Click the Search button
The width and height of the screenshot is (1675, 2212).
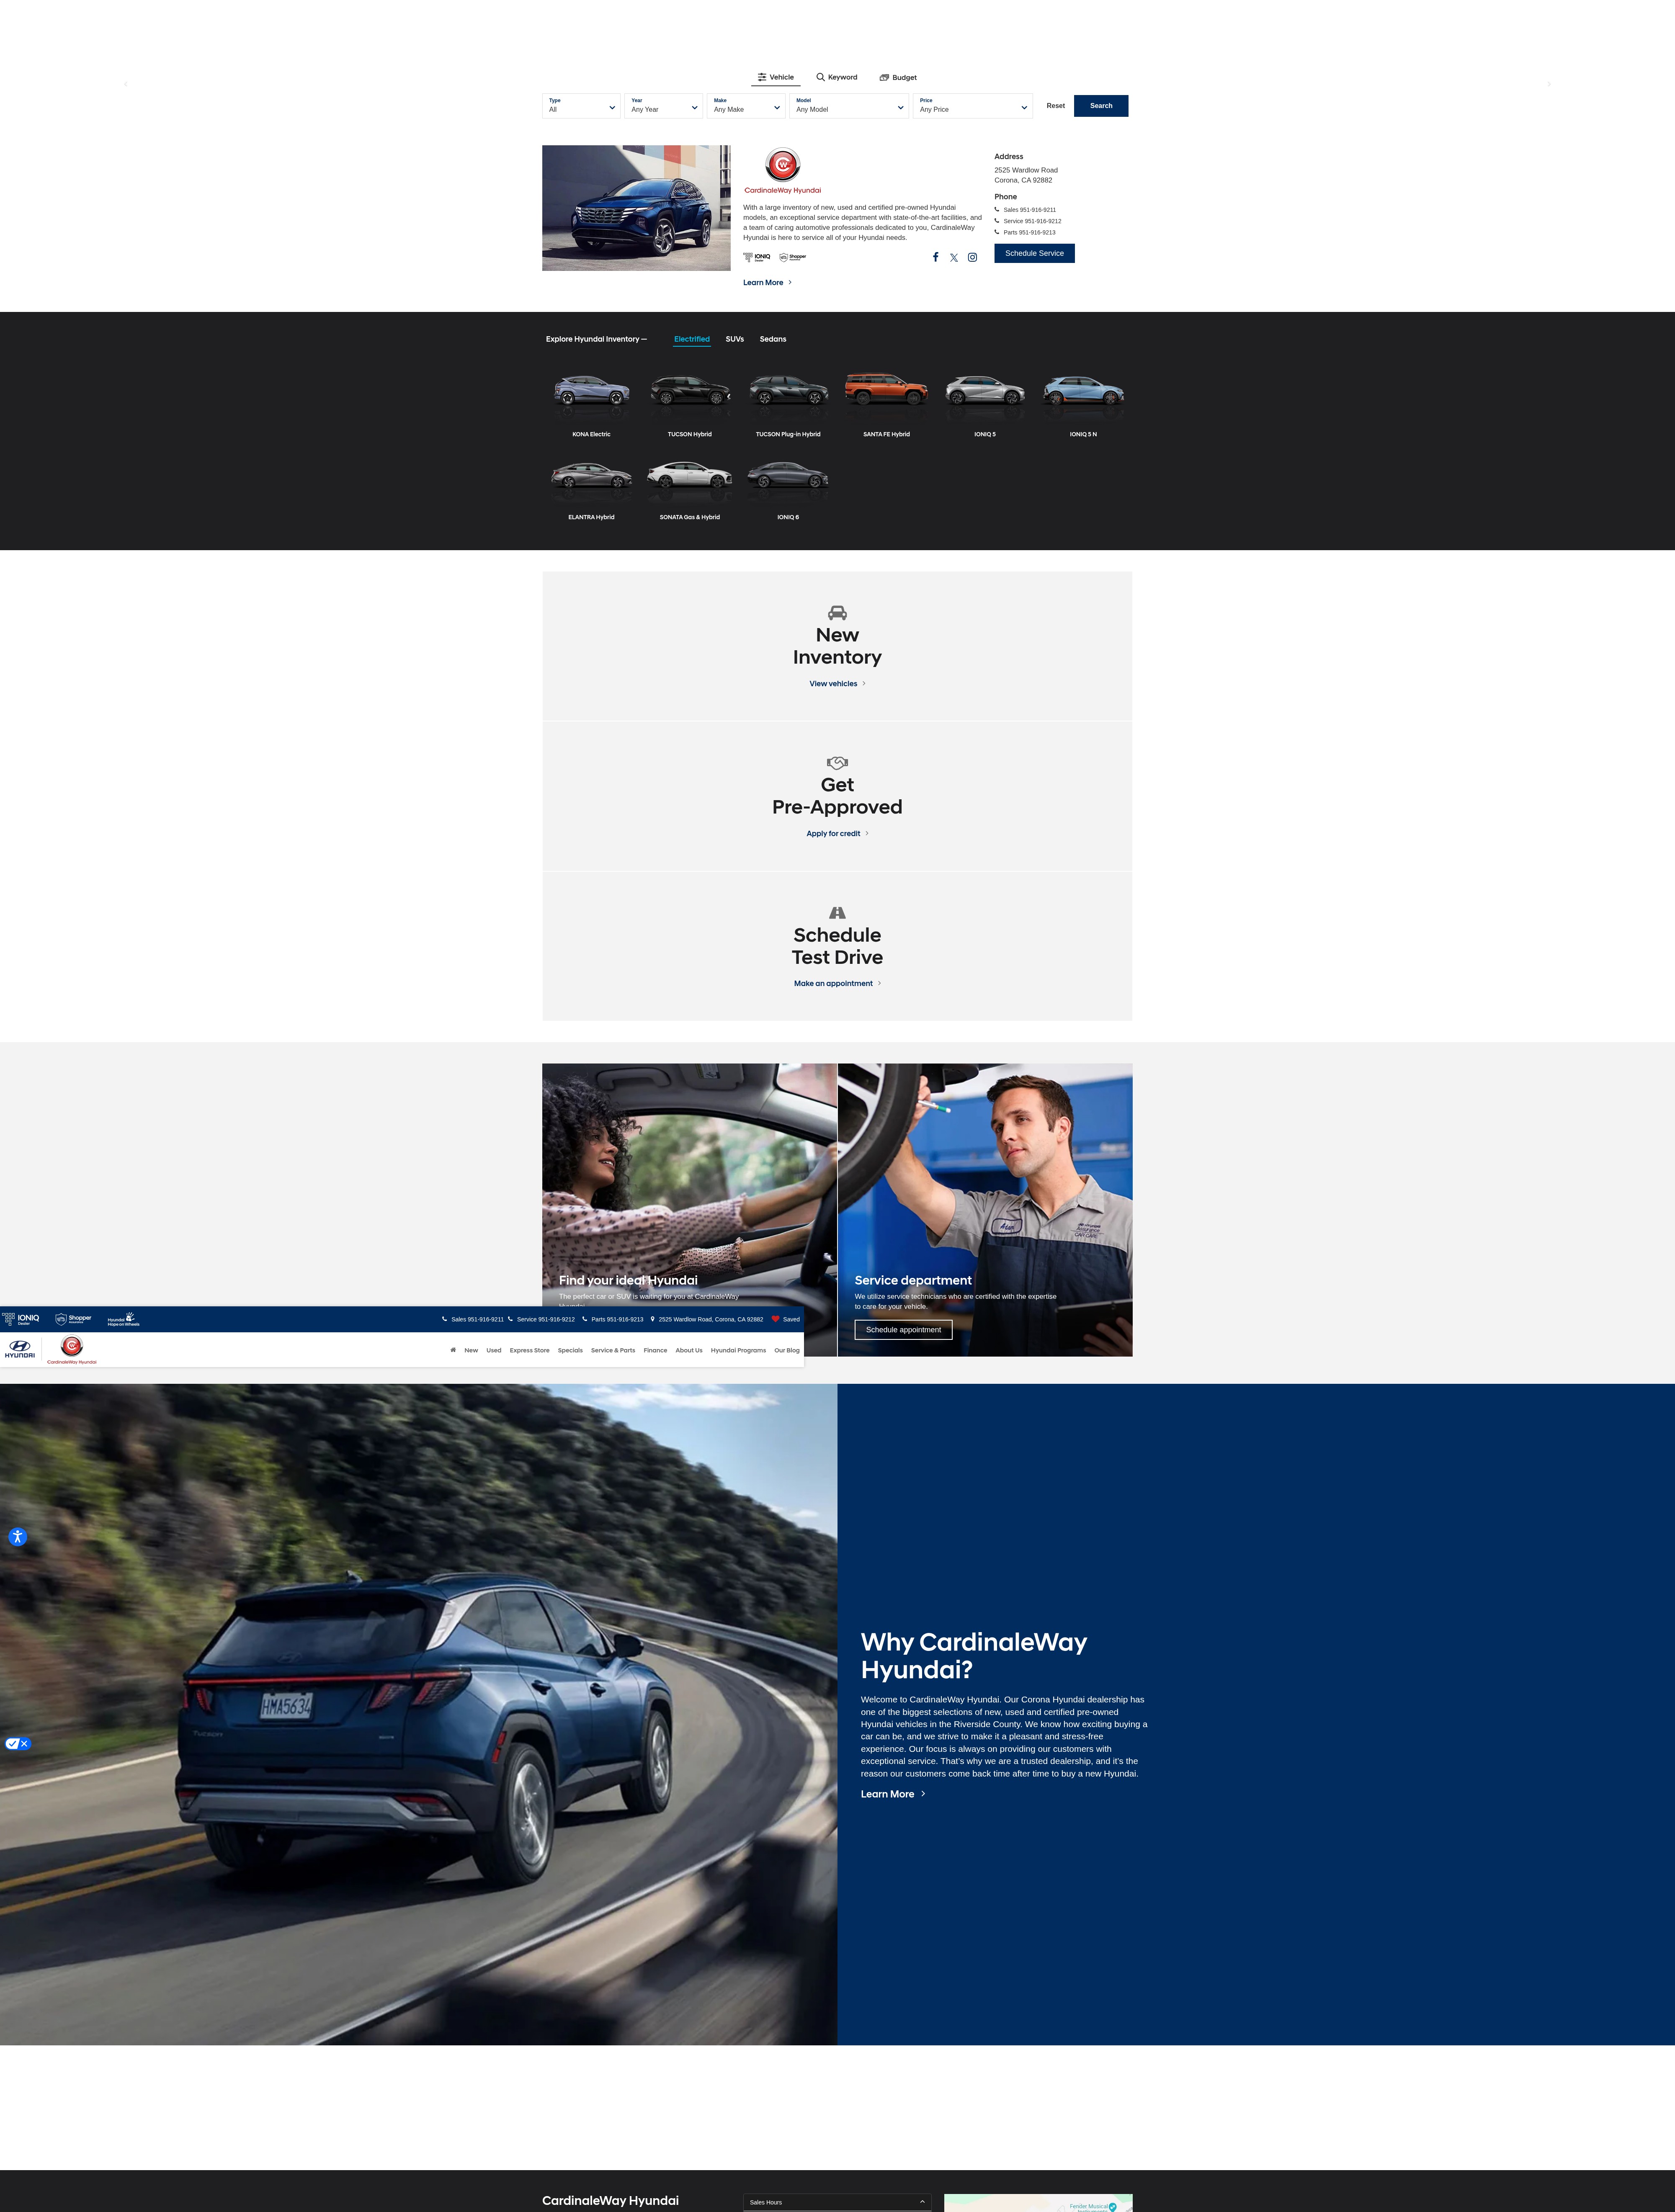pos(1101,106)
